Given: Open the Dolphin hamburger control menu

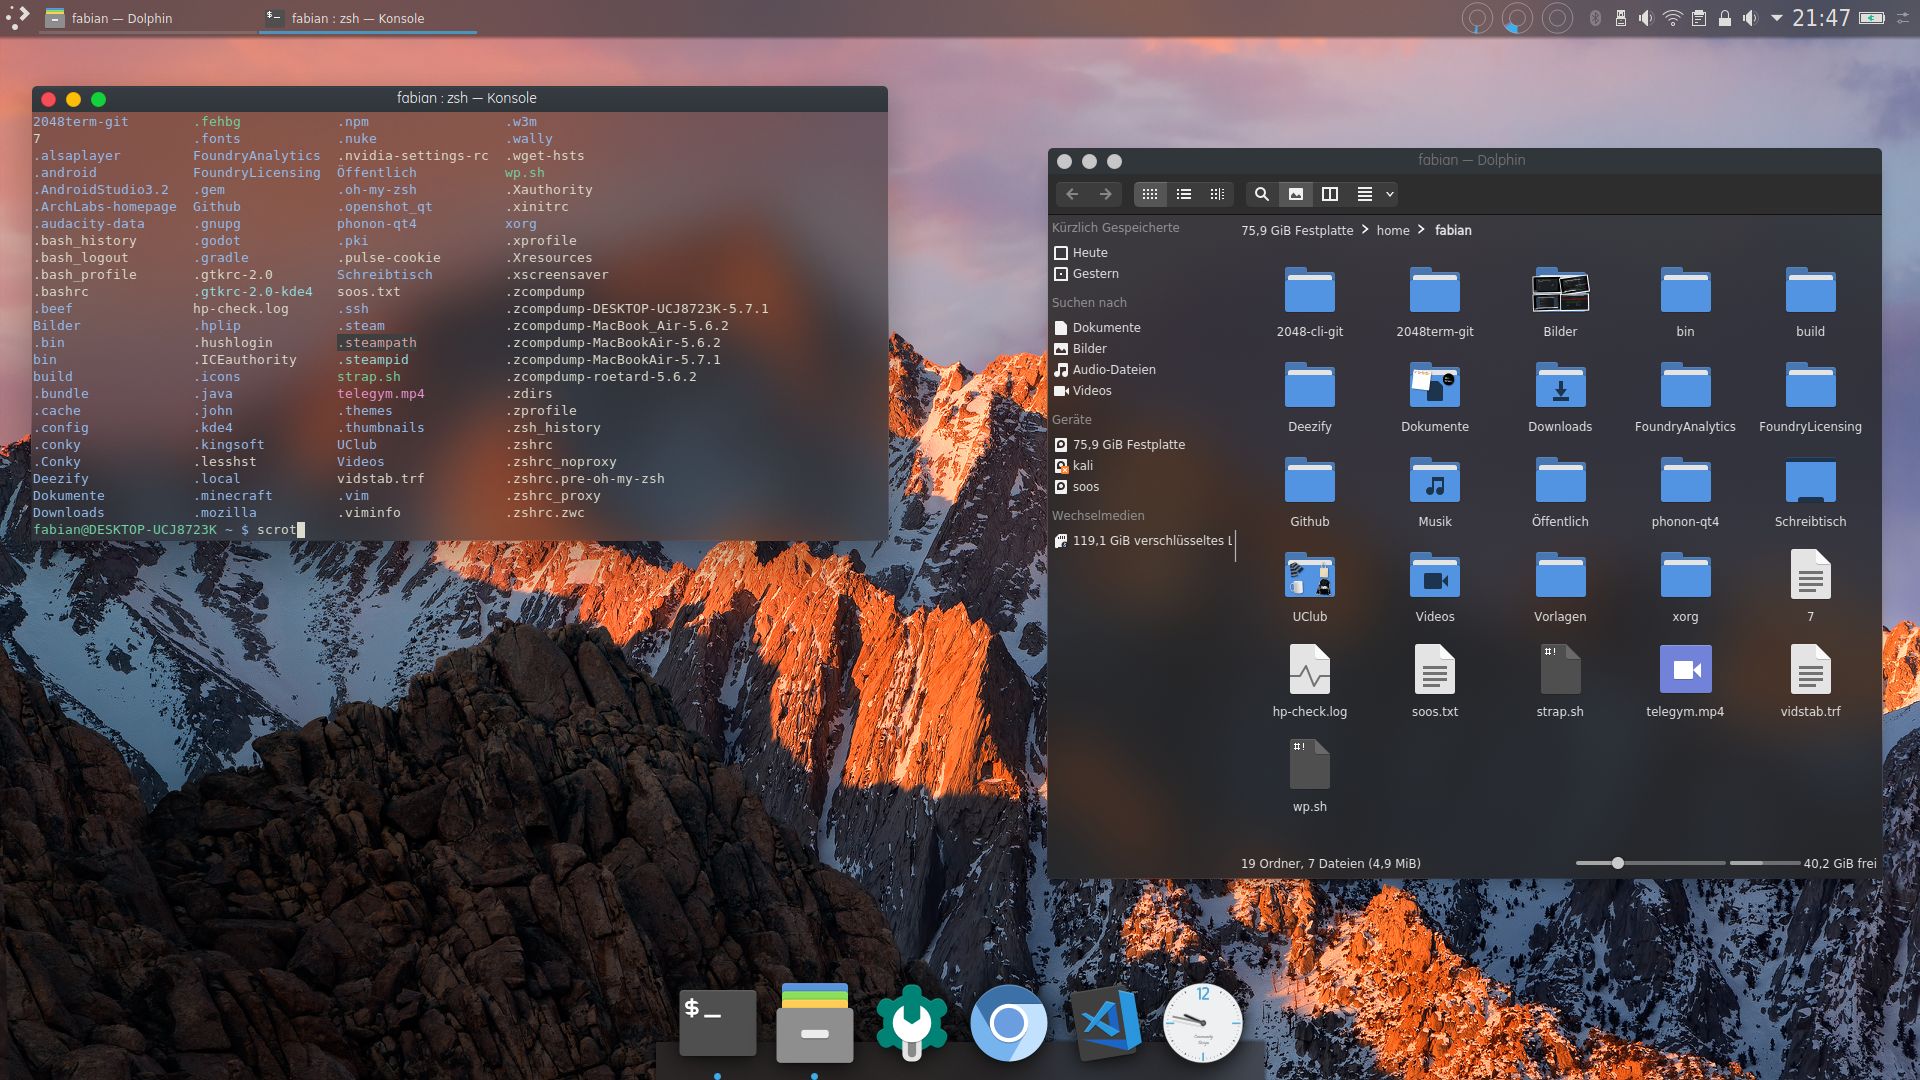Looking at the screenshot, I should [1364, 194].
